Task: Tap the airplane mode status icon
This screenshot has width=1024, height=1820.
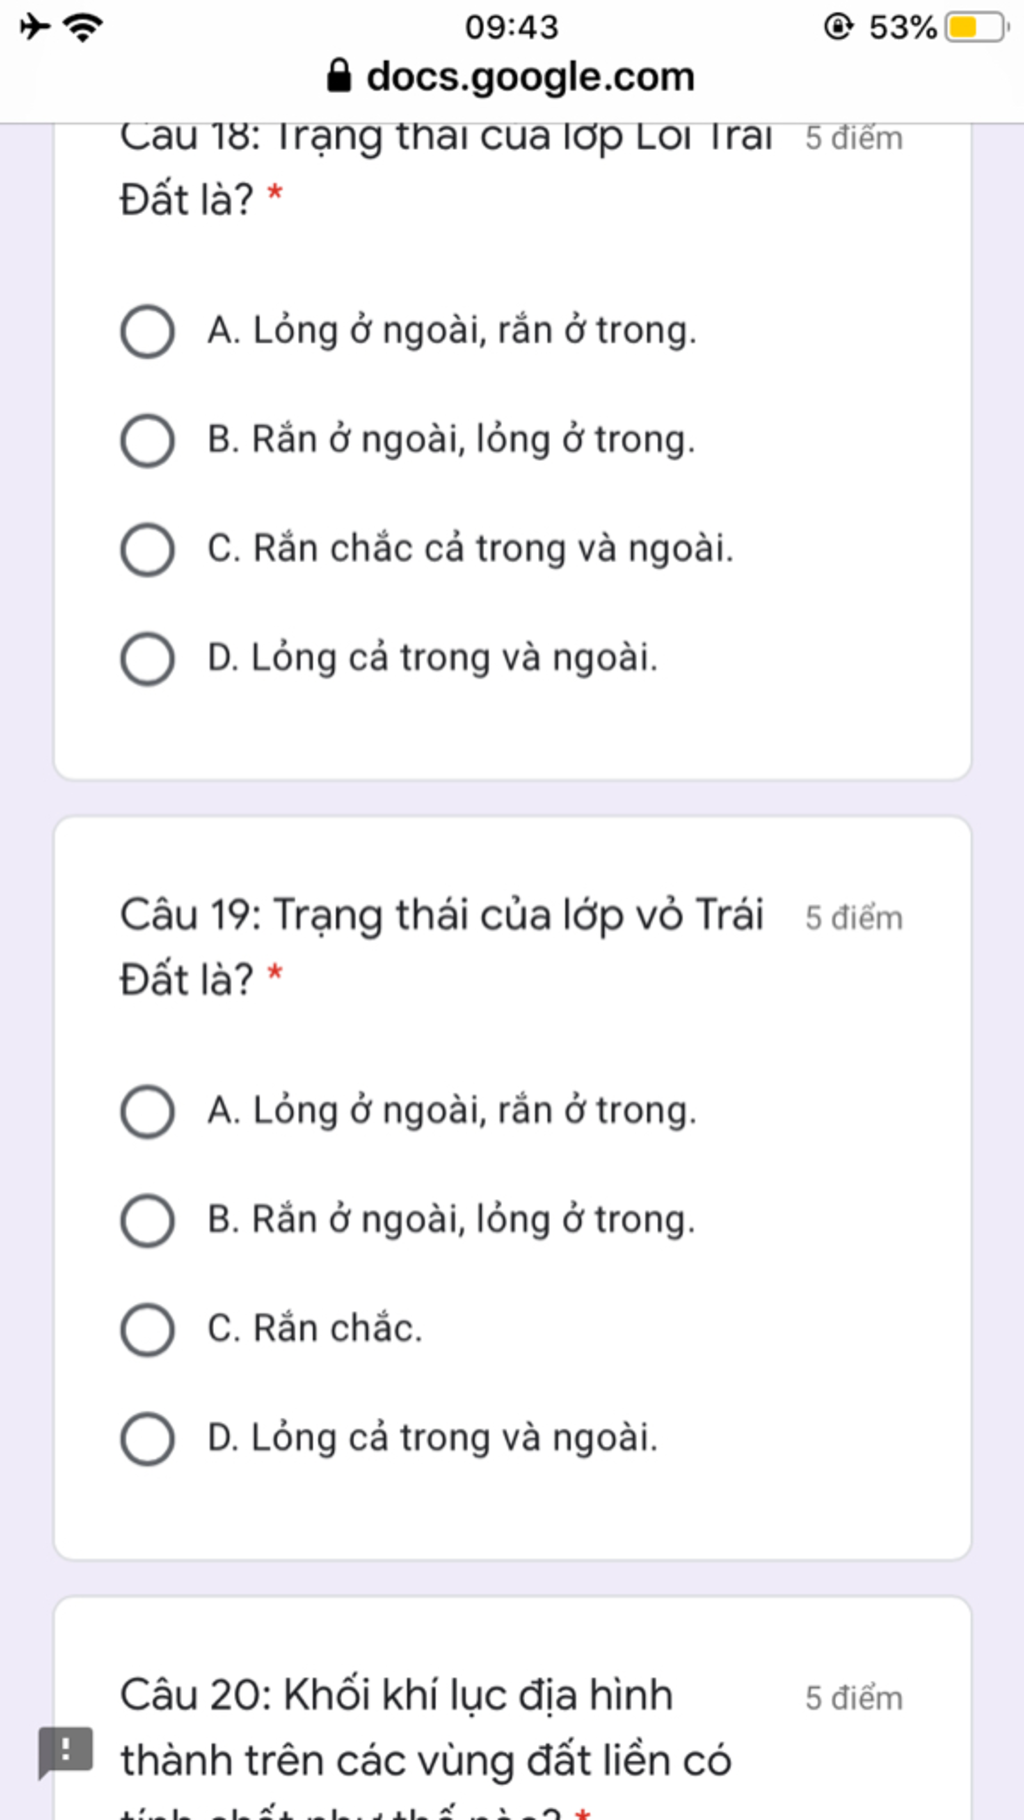Action: (x=36, y=26)
